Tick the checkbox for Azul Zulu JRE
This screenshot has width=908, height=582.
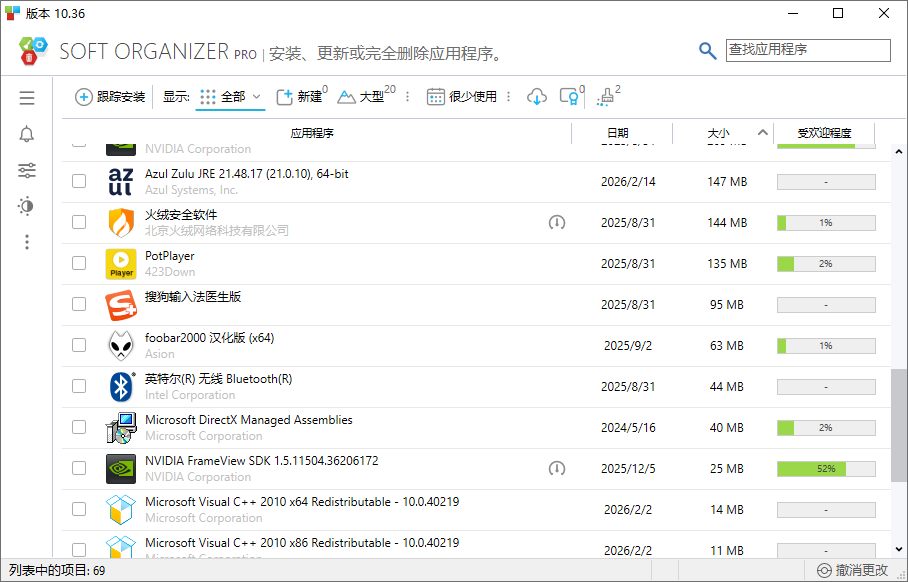(79, 181)
